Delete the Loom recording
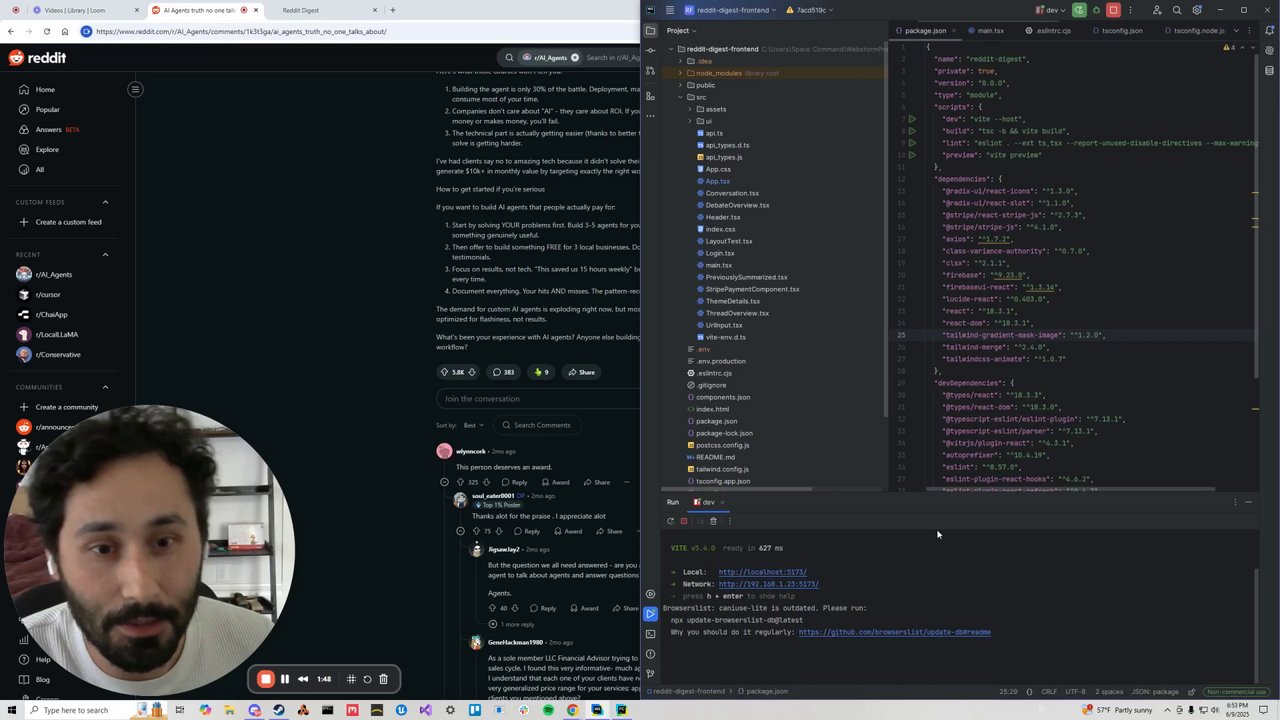The width and height of the screenshot is (1280, 720). (383, 679)
